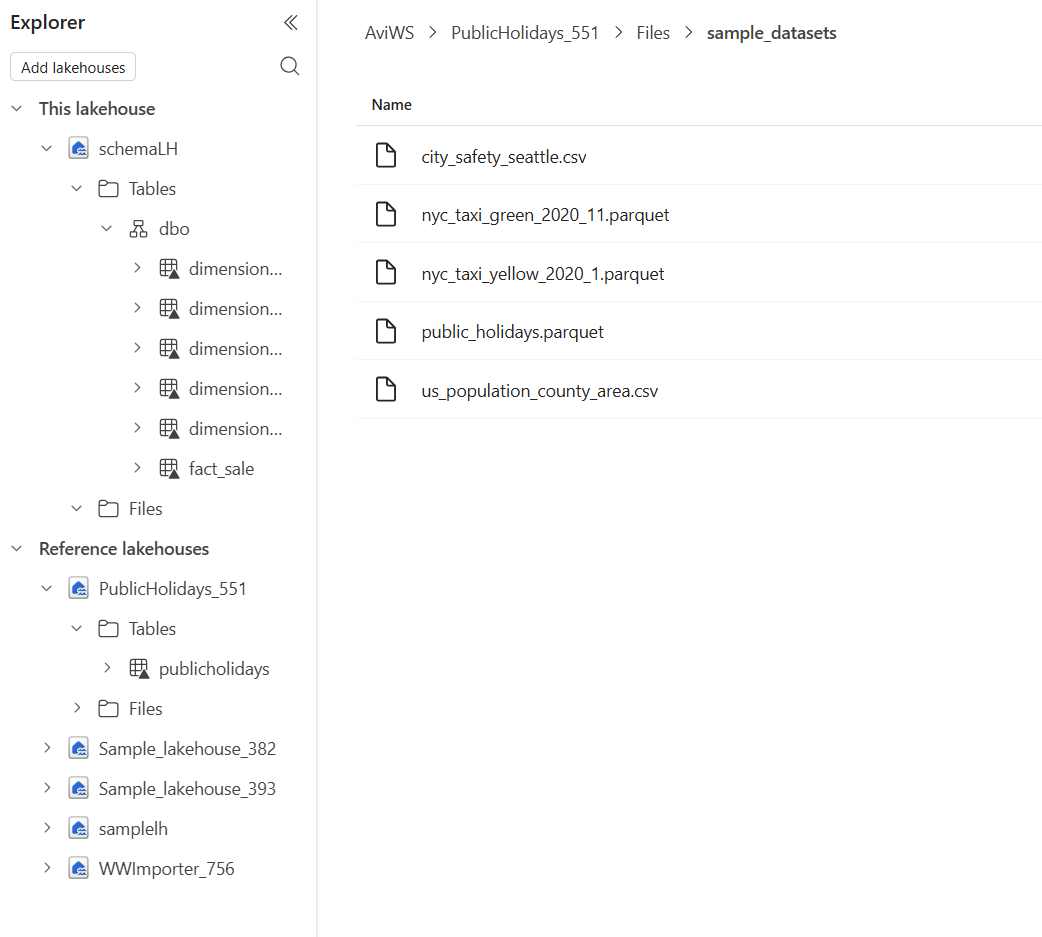Expand the Sample_lakehouse_382 tree item
The image size is (1042, 937).
coord(47,748)
